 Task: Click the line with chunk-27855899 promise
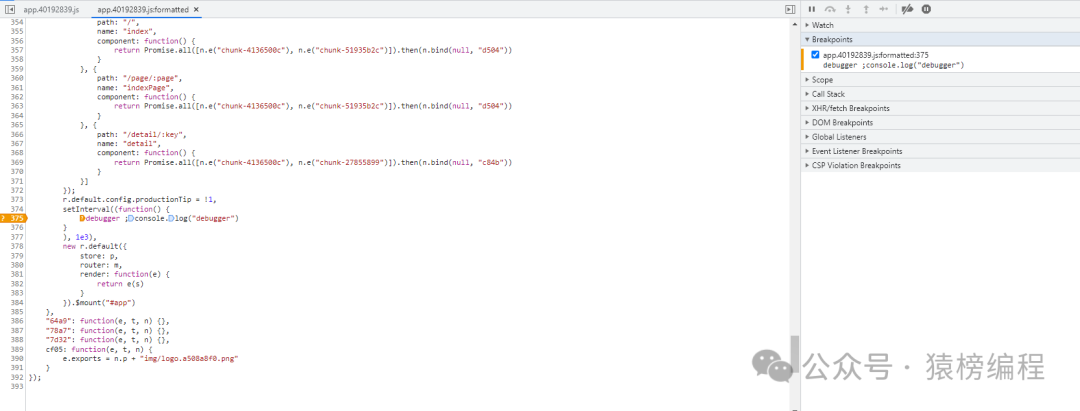point(313,162)
